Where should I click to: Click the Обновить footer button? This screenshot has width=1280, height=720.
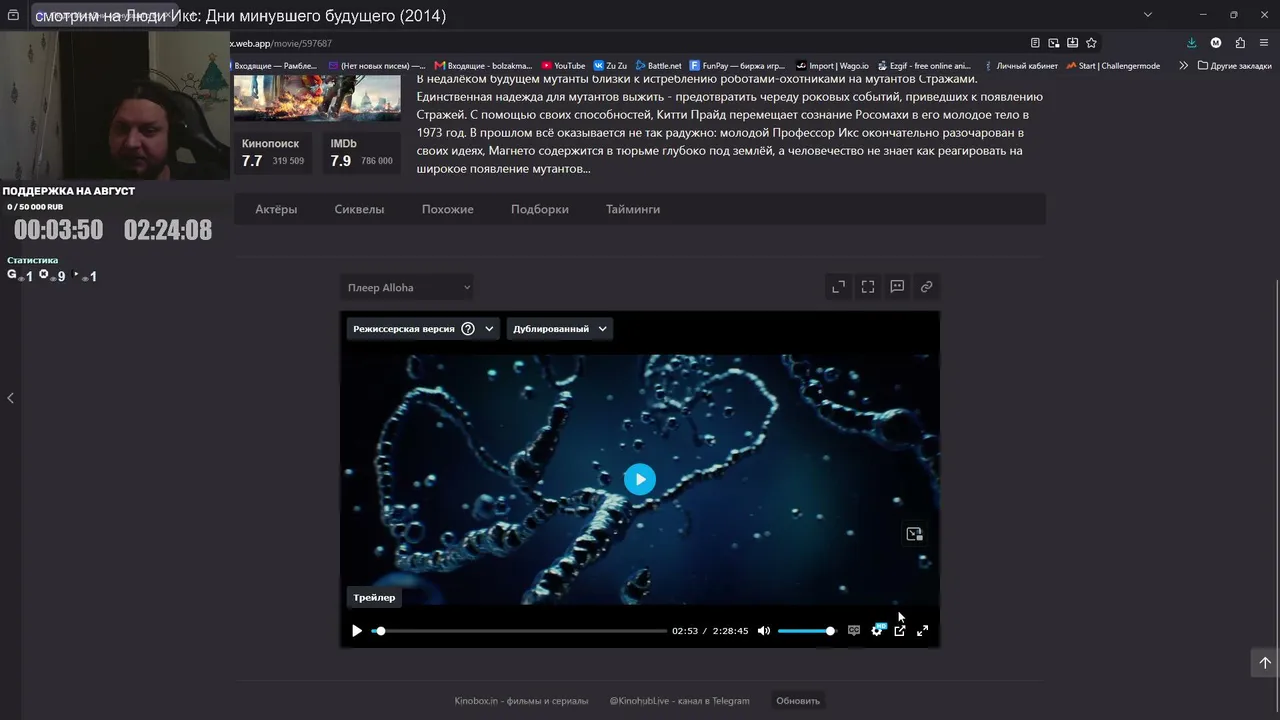coord(798,701)
